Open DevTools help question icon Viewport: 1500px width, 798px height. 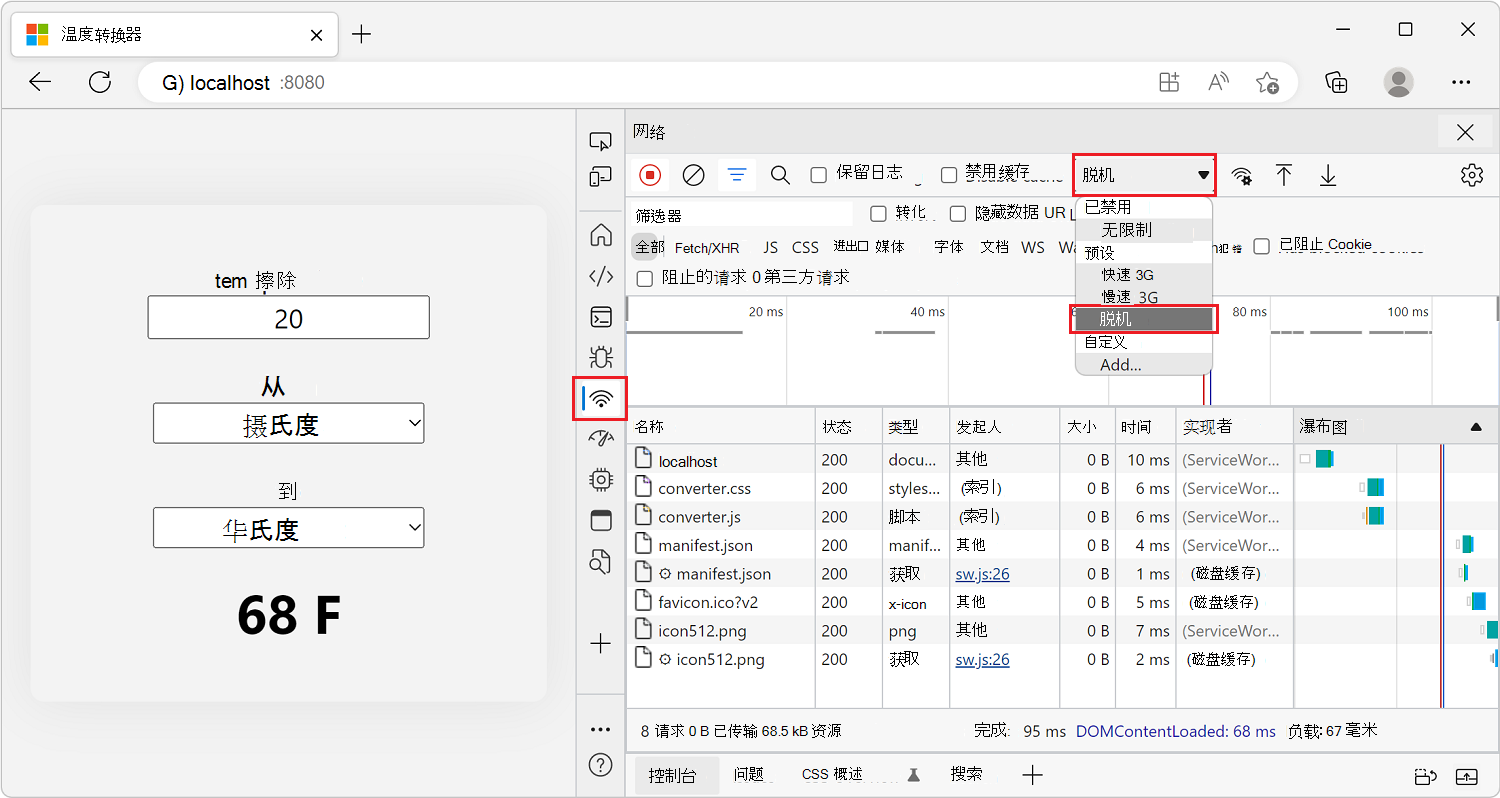coord(600,767)
